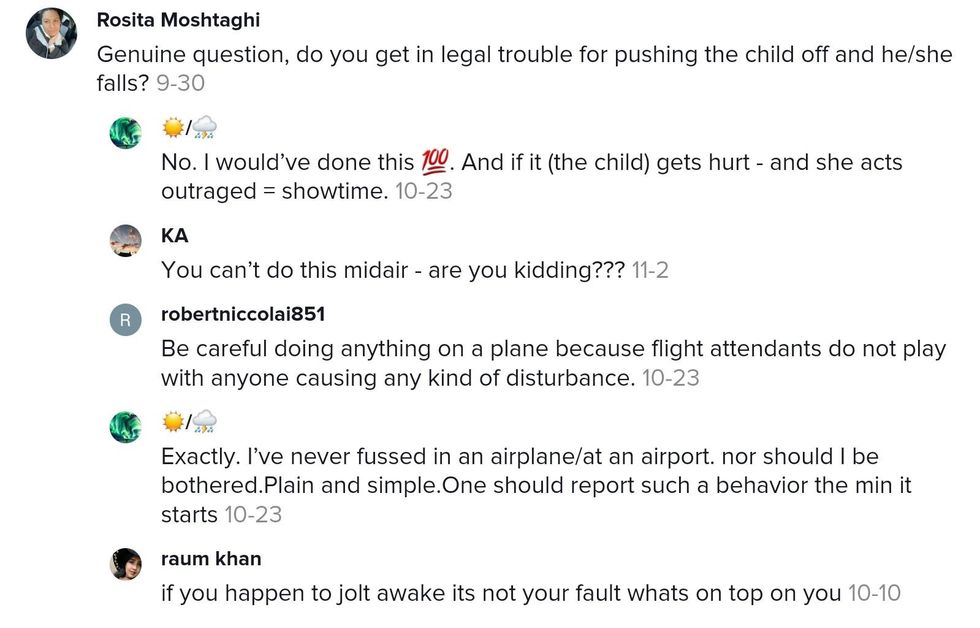
Task: Click the KA username
Action: [x=174, y=236]
